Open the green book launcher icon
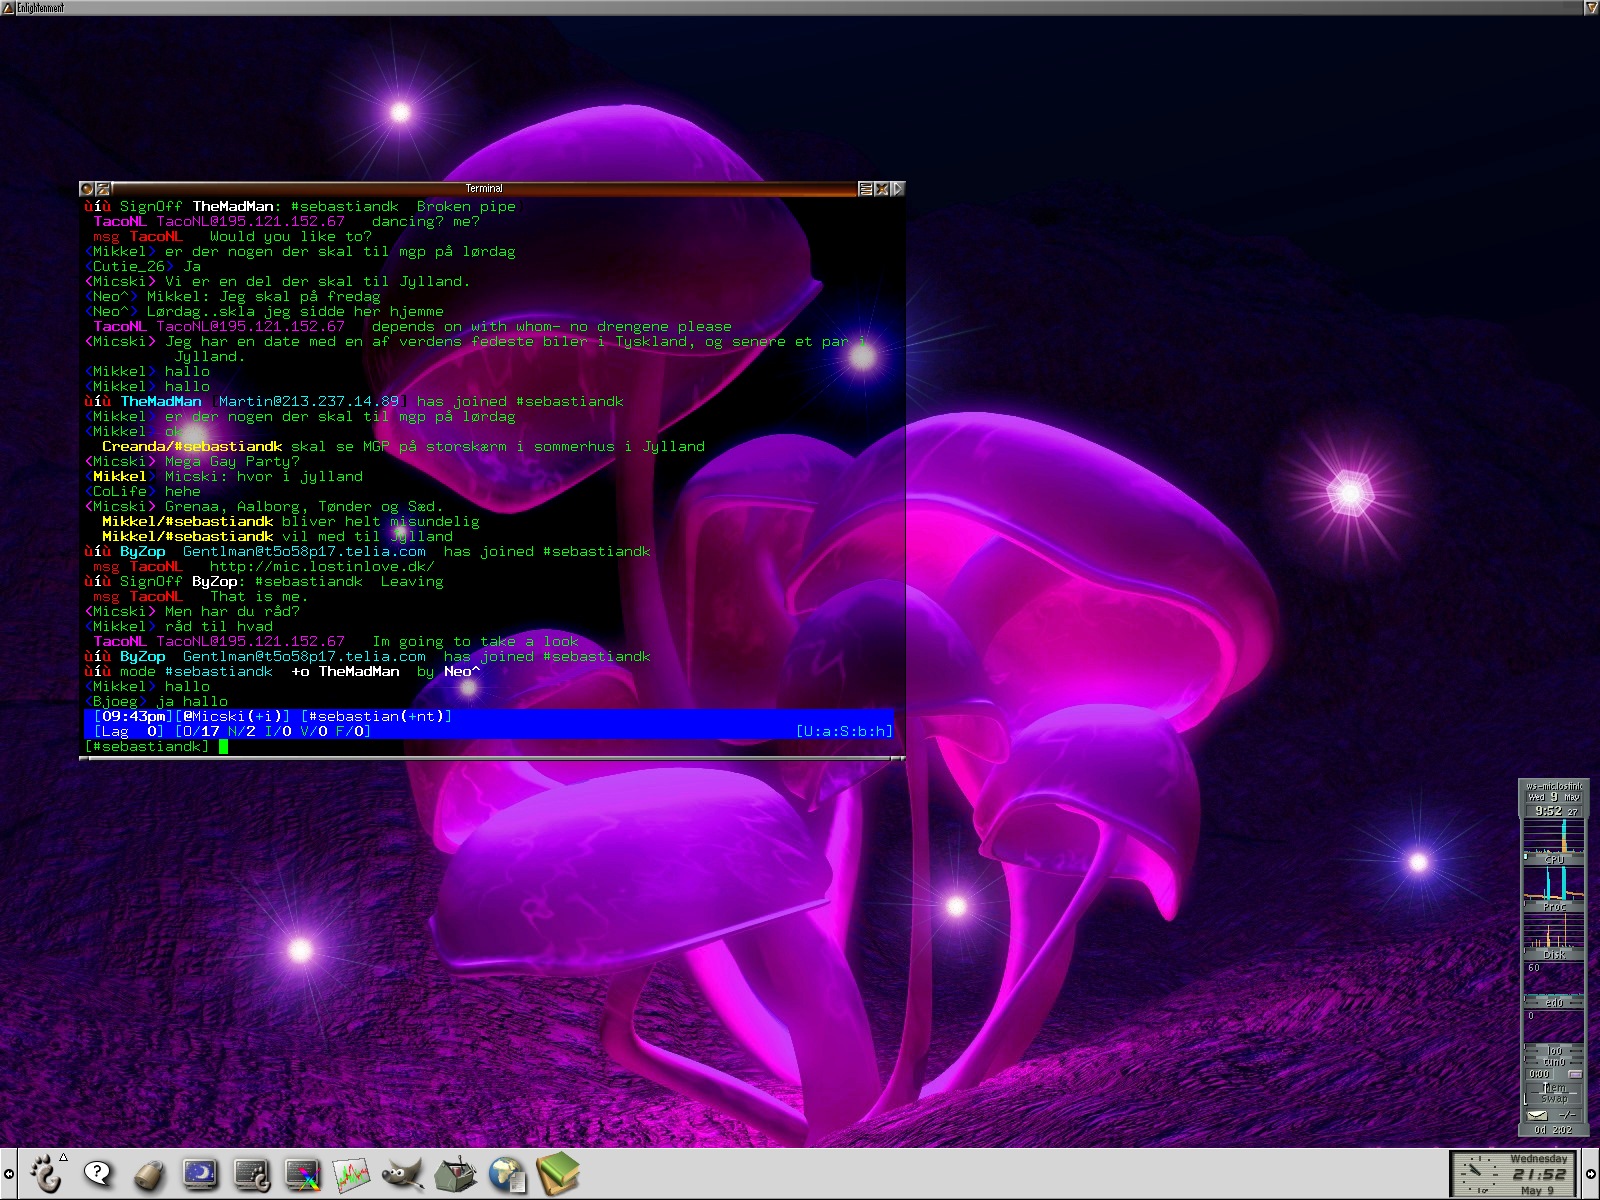 tap(558, 1174)
